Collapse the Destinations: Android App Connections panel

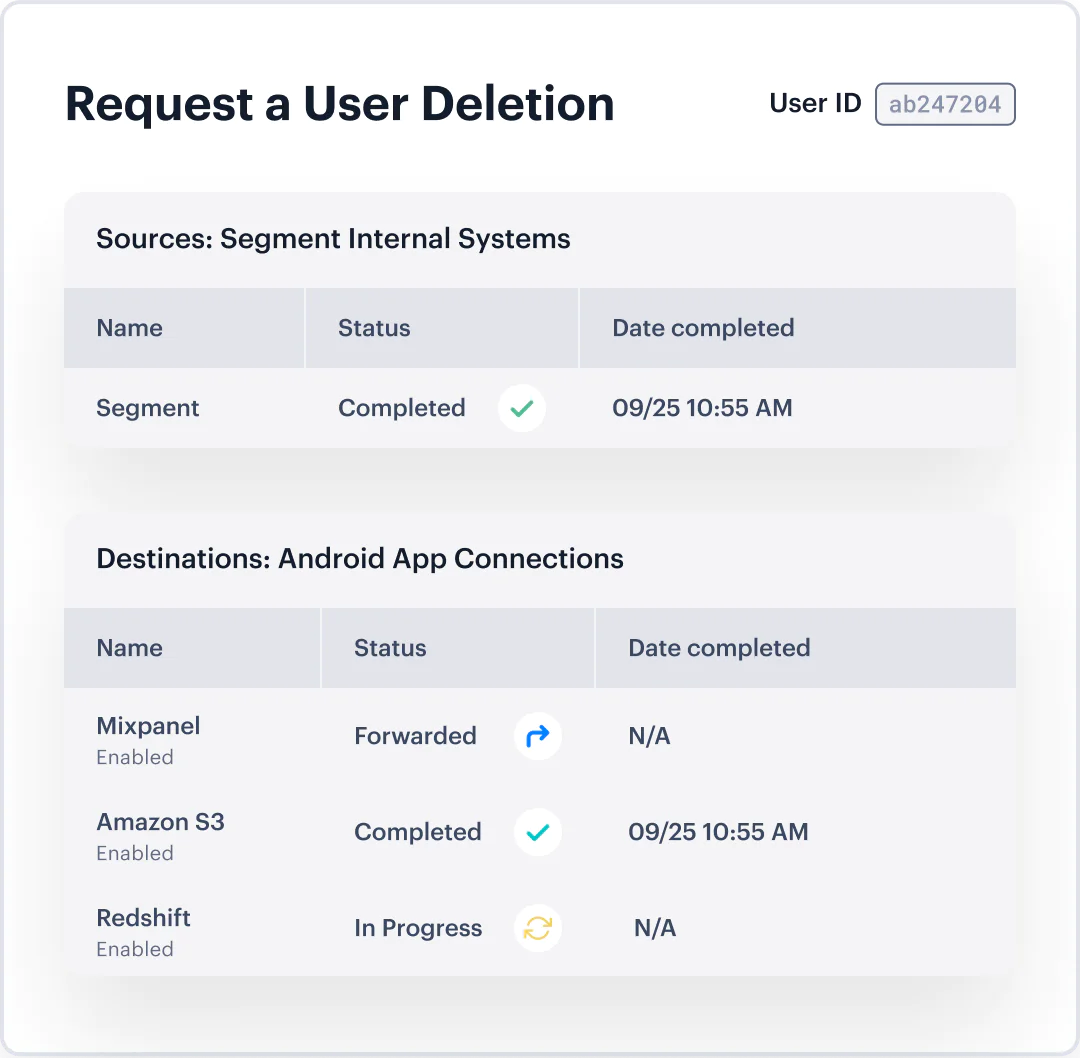coord(361,559)
